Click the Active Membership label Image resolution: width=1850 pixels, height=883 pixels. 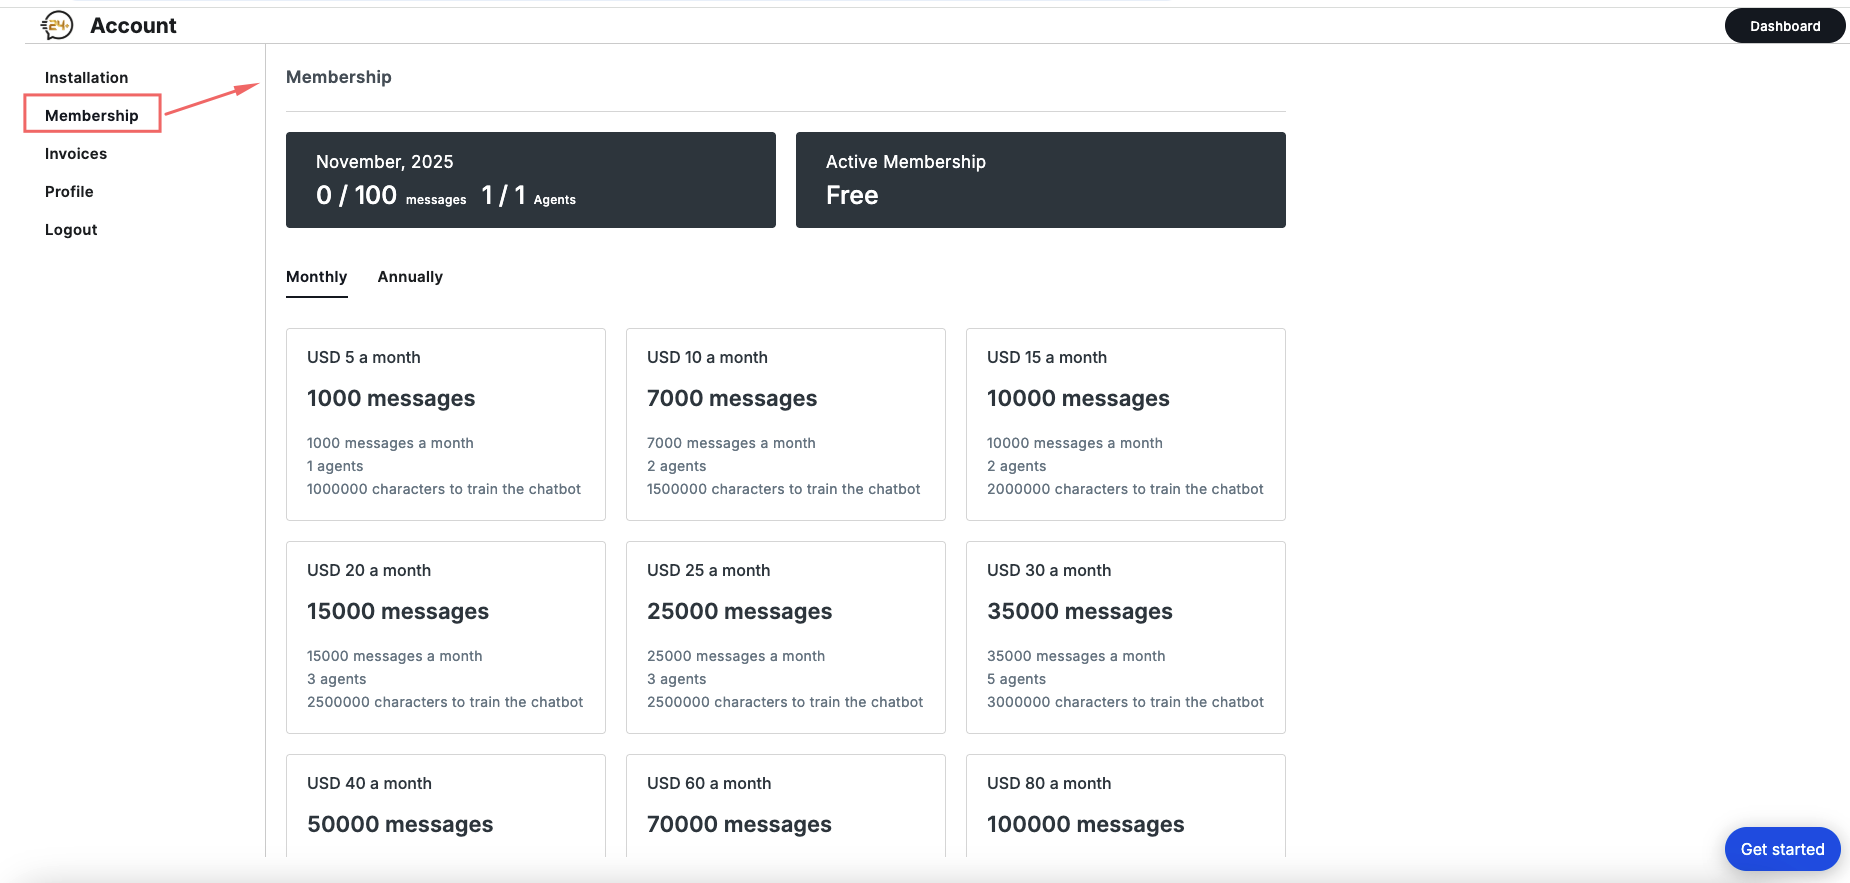tap(906, 162)
